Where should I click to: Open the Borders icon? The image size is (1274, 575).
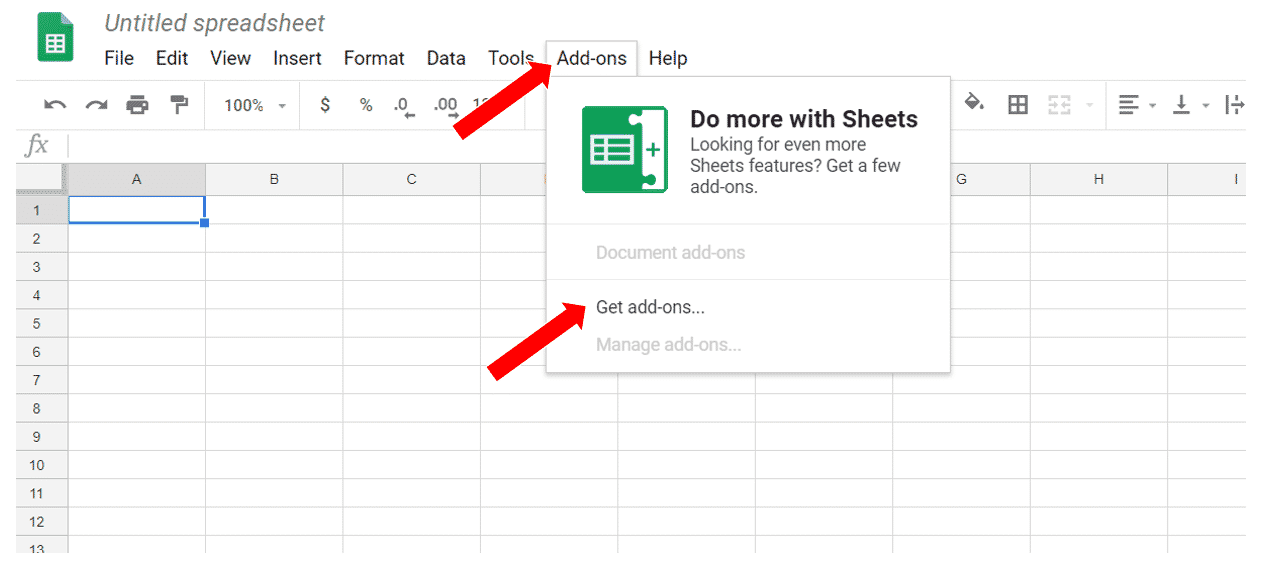click(1018, 104)
